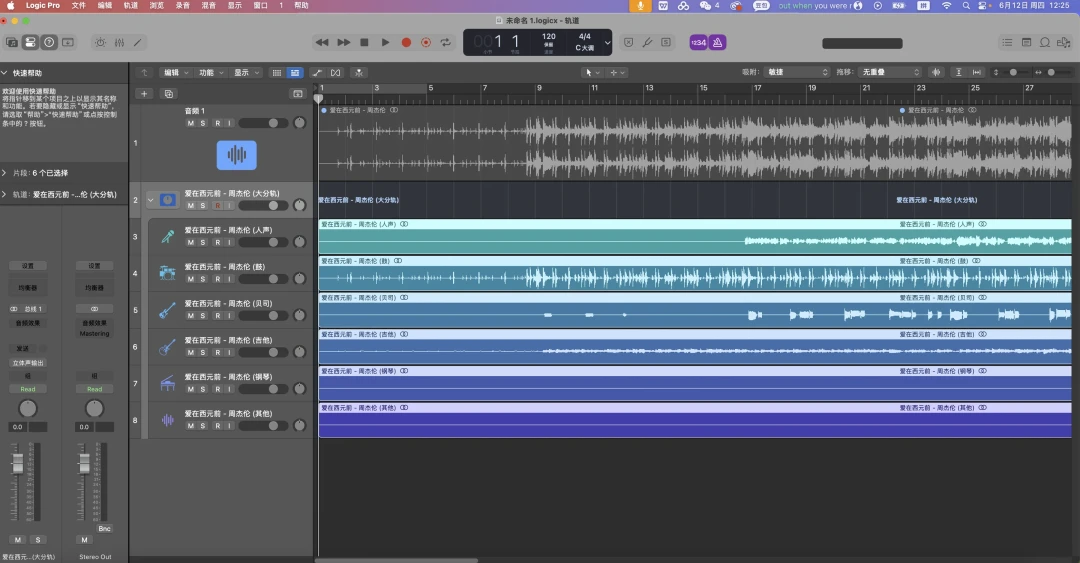Open the Editors pencil button

(x=138, y=43)
